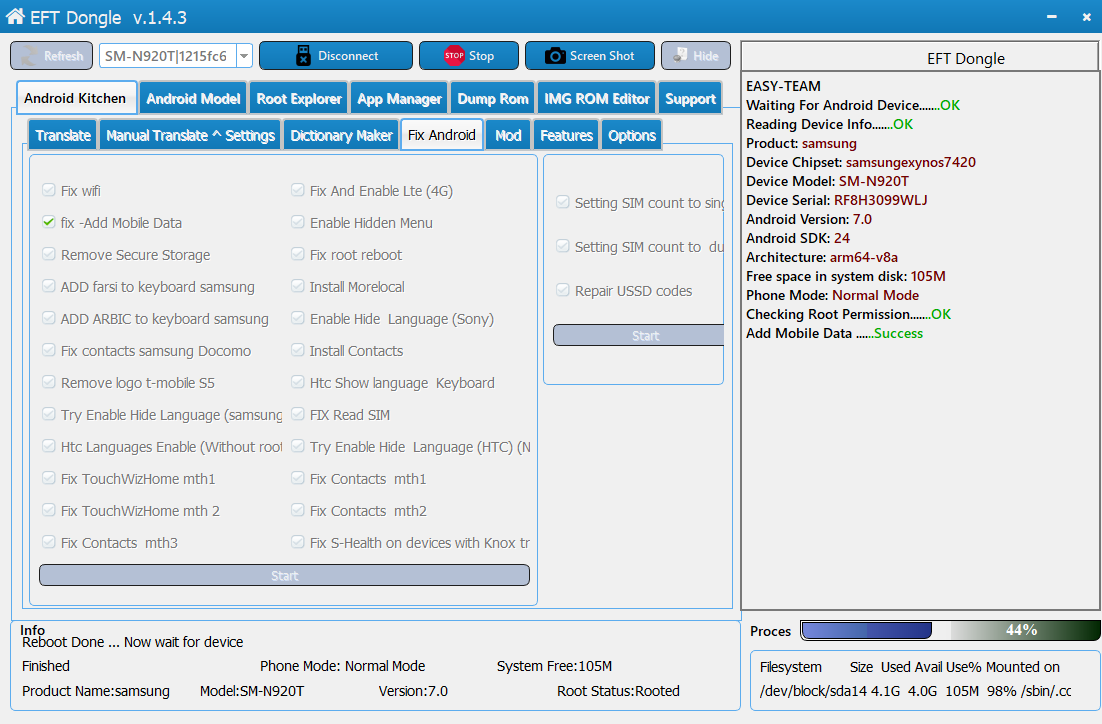Toggle Fix root reboot checkbox
This screenshot has height=724, width=1102.
tap(297, 254)
